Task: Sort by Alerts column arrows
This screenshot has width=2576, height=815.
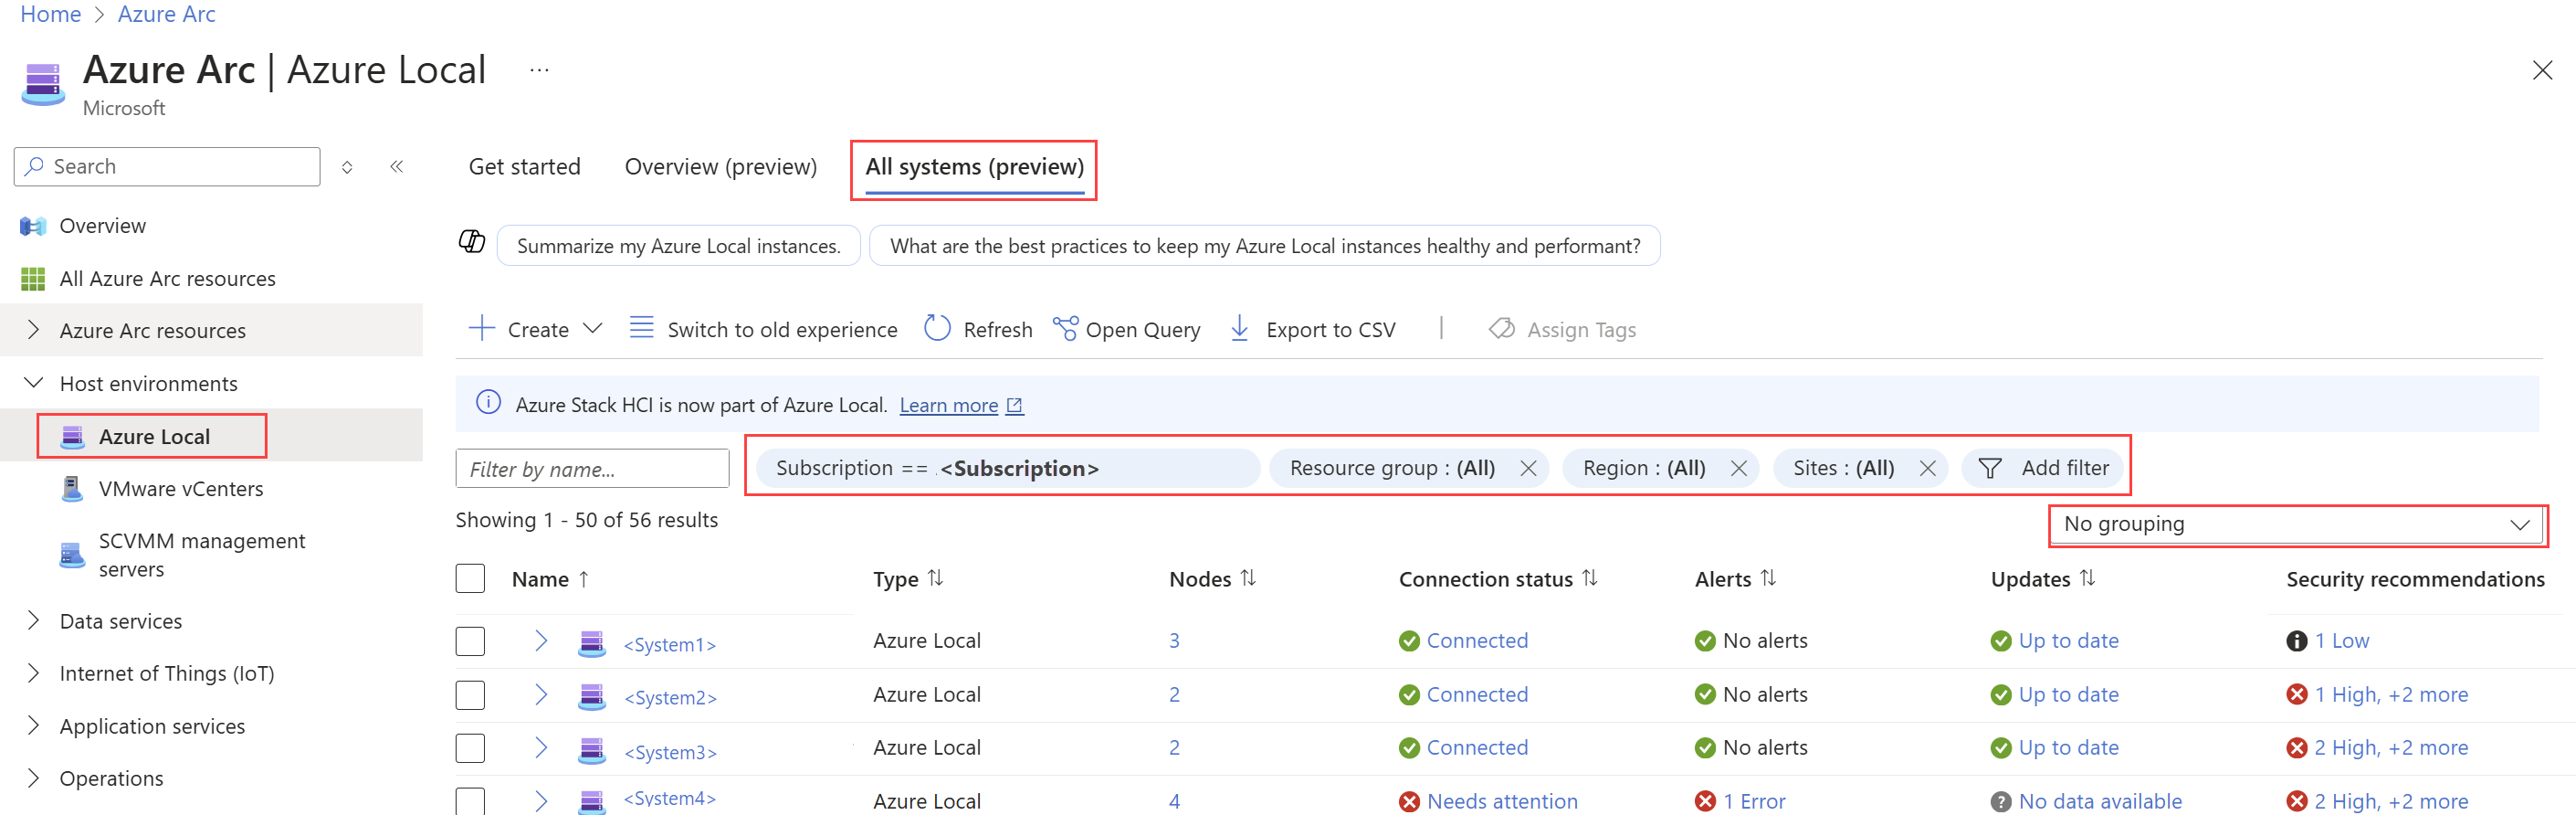Action: [1768, 578]
